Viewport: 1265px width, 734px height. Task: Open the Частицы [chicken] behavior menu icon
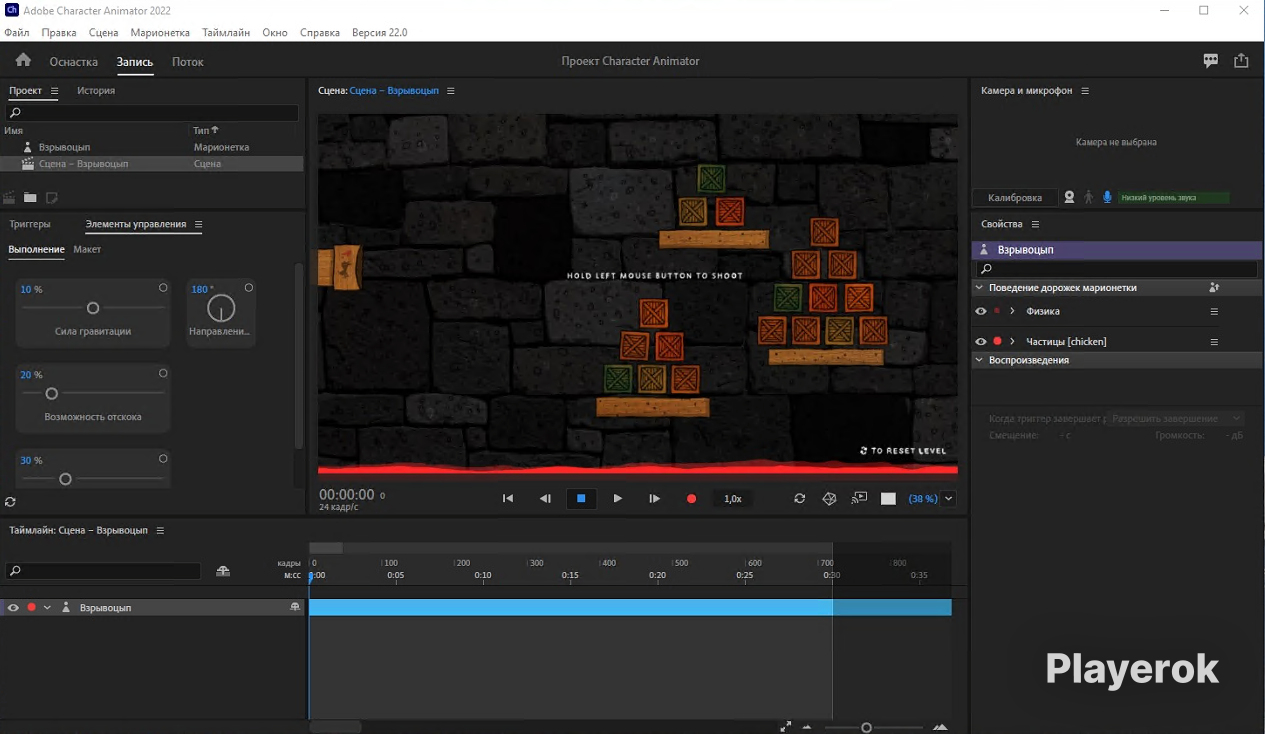1214,342
